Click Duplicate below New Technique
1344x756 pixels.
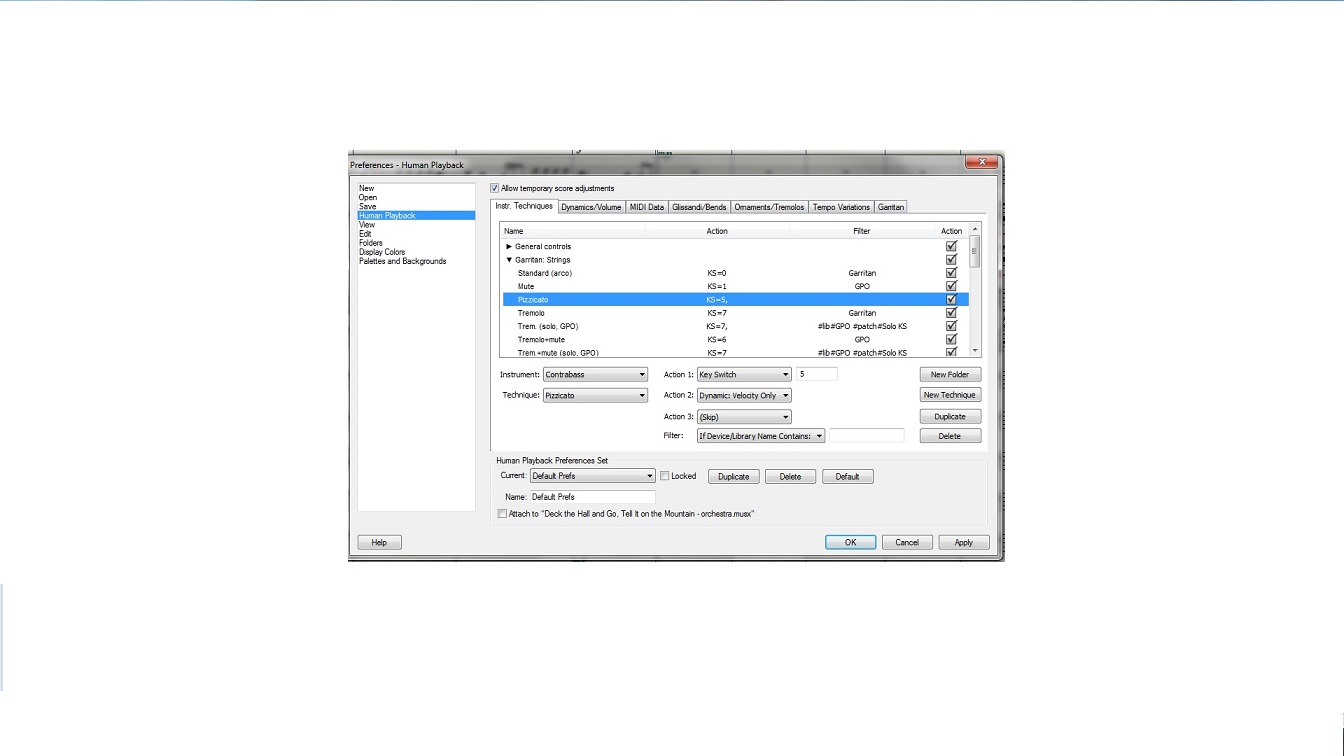pyautogui.click(x=950, y=416)
